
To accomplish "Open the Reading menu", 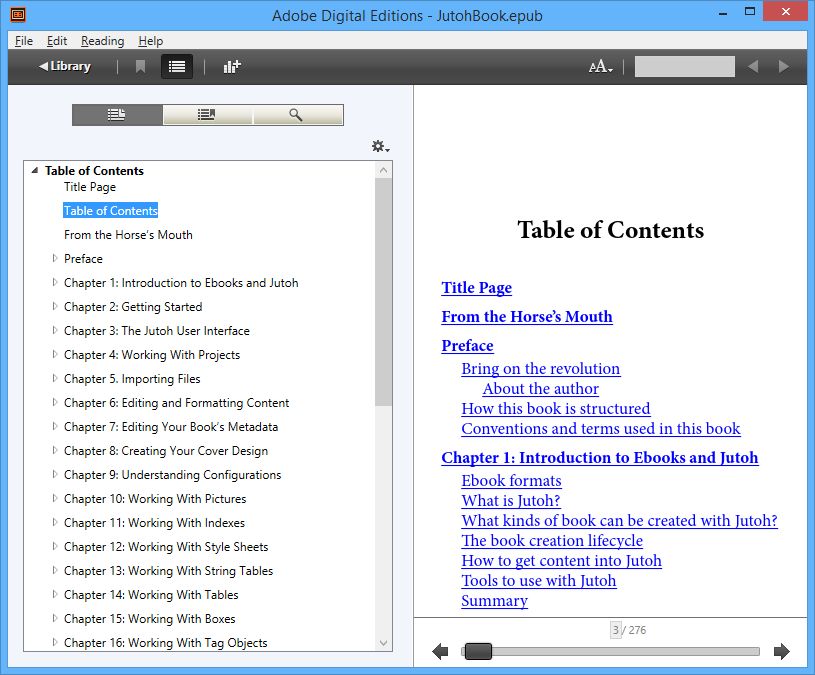I will coord(102,41).
